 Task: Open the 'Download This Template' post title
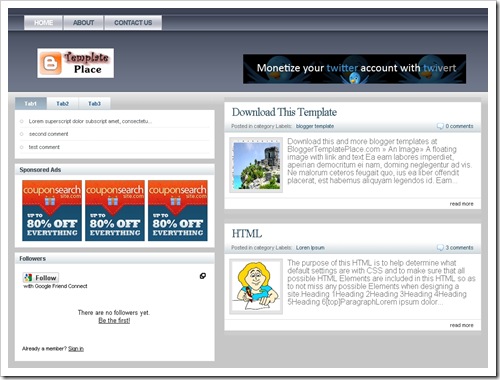(284, 112)
